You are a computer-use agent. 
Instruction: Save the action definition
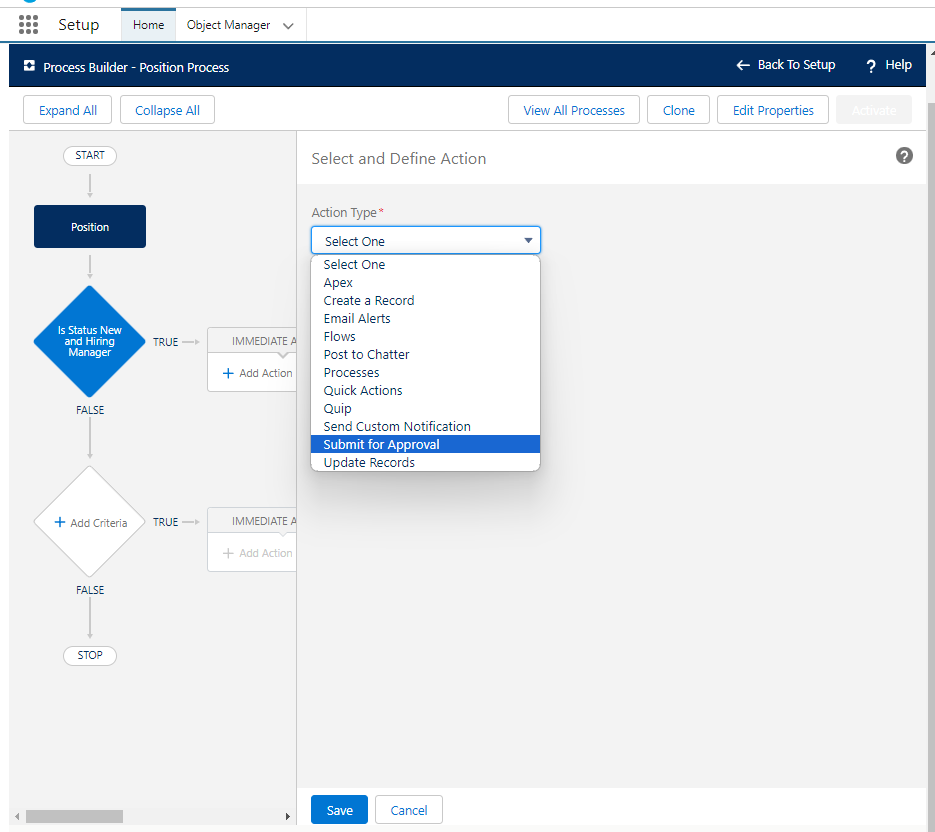pyautogui.click(x=339, y=810)
